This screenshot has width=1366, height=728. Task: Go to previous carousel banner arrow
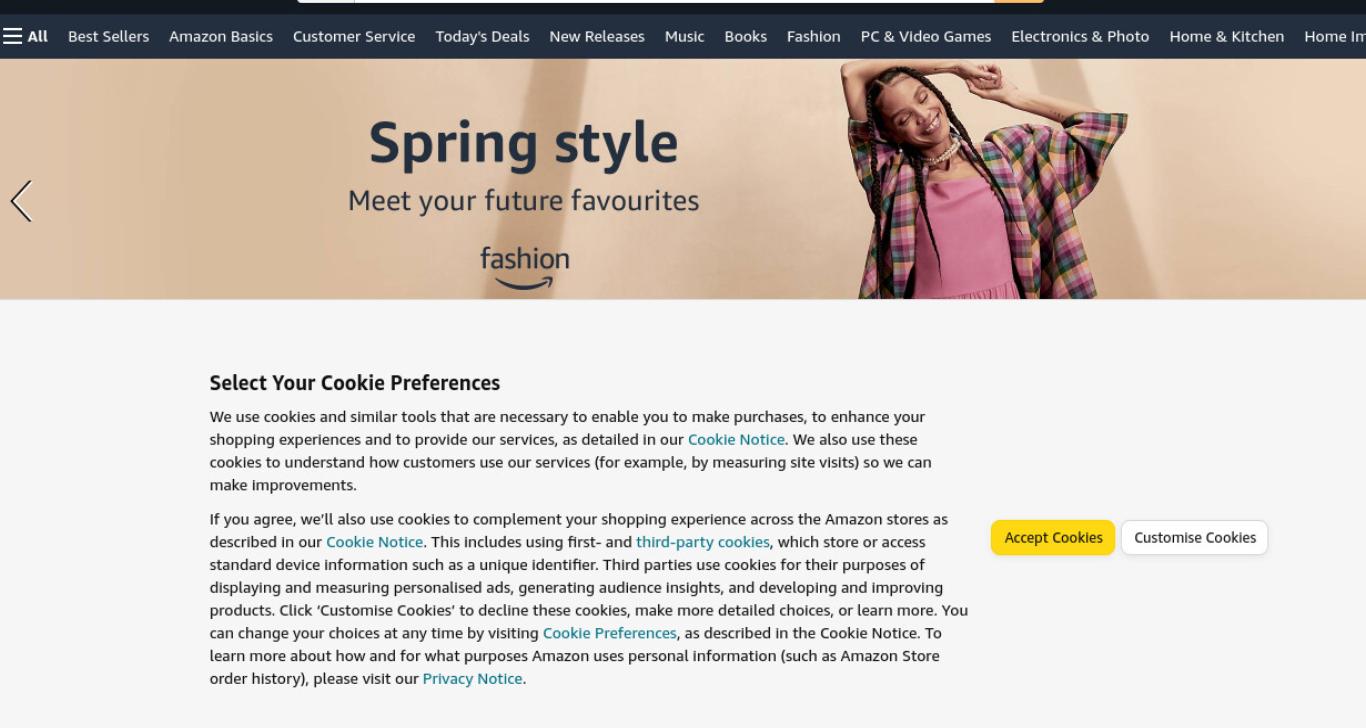pos(21,201)
